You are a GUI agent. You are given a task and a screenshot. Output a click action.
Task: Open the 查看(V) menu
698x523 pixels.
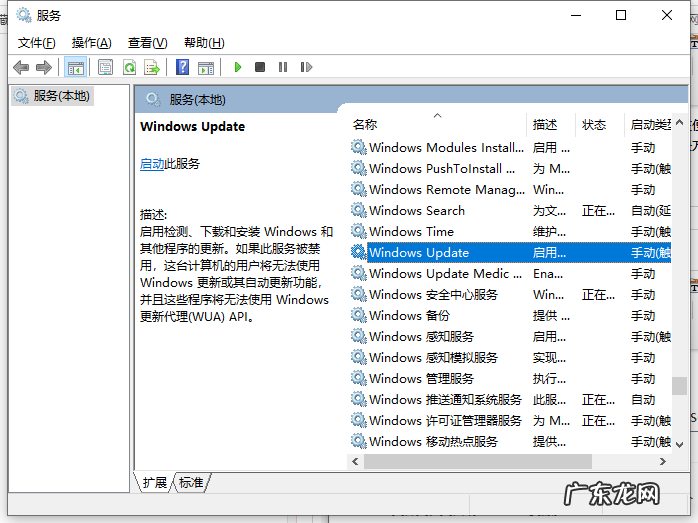[147, 43]
